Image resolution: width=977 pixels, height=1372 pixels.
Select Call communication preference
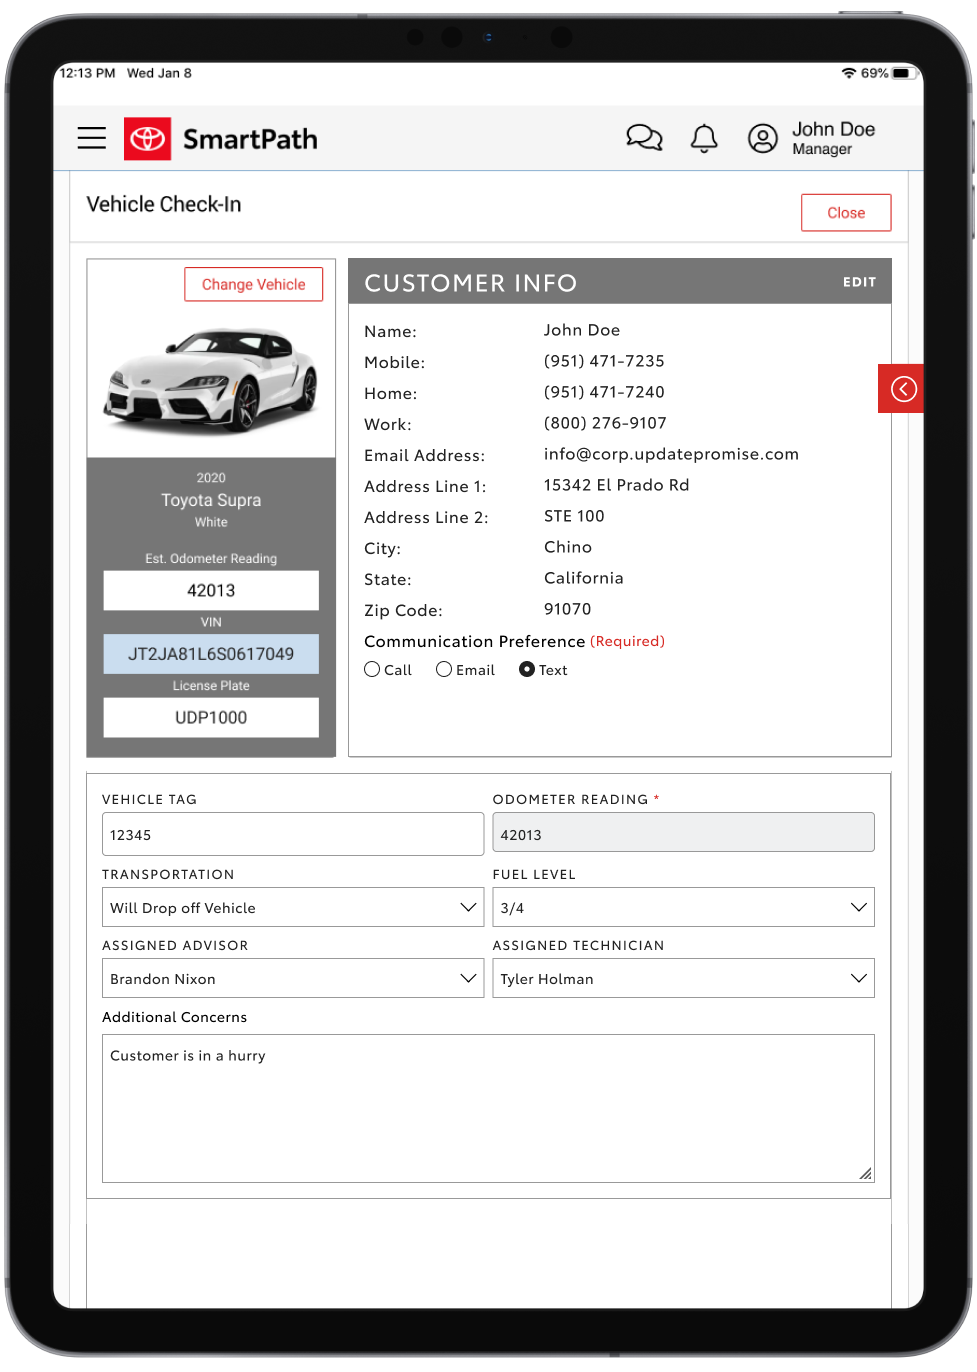click(x=371, y=669)
